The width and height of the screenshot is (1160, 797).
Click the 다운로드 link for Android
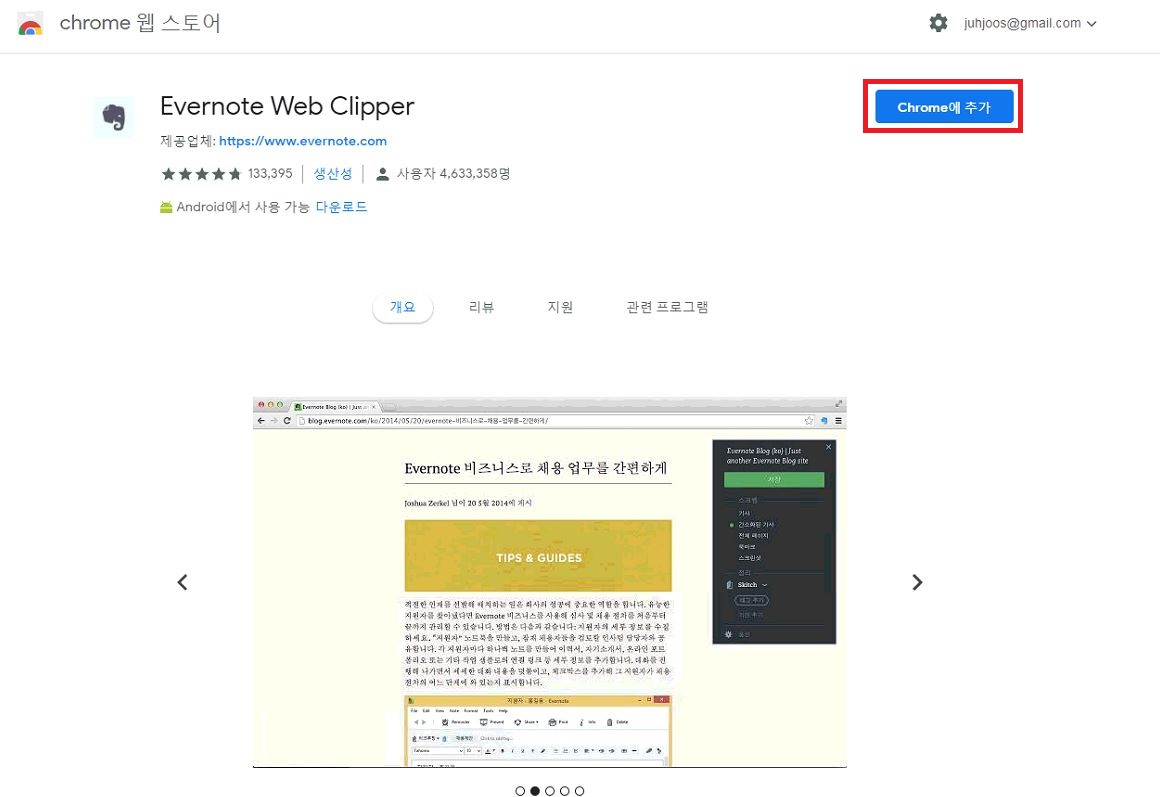(341, 207)
